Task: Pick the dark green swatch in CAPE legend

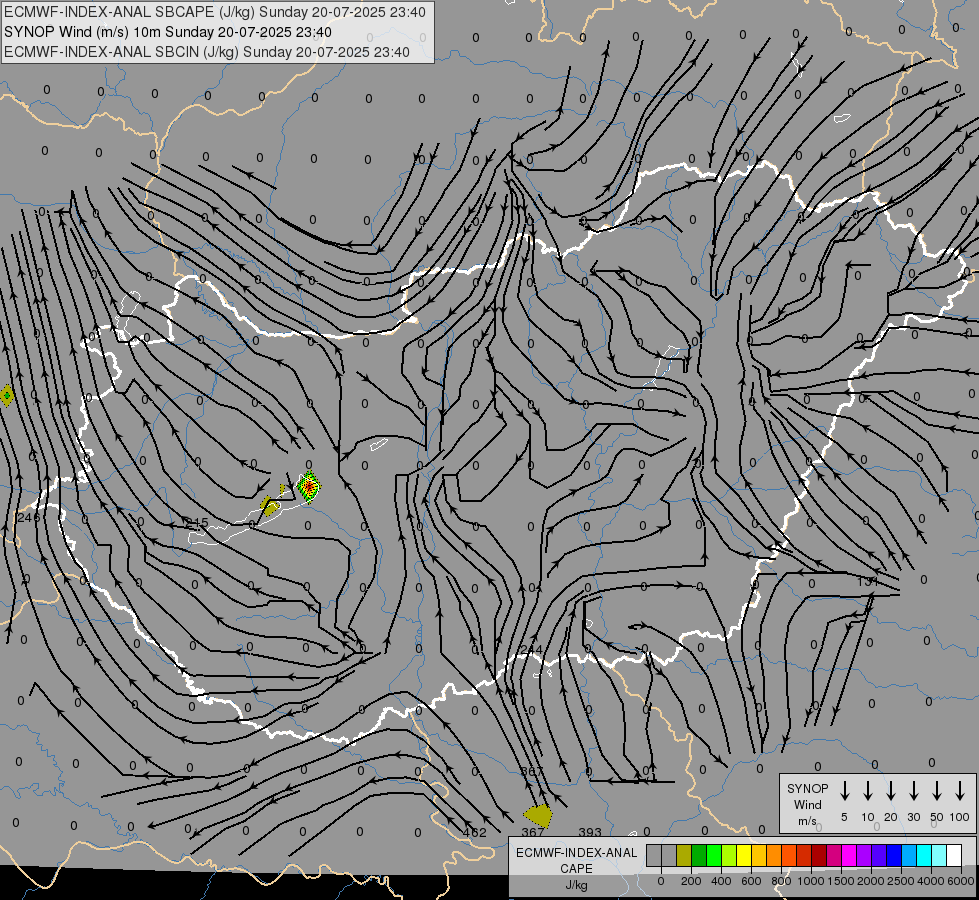Action: point(699,856)
